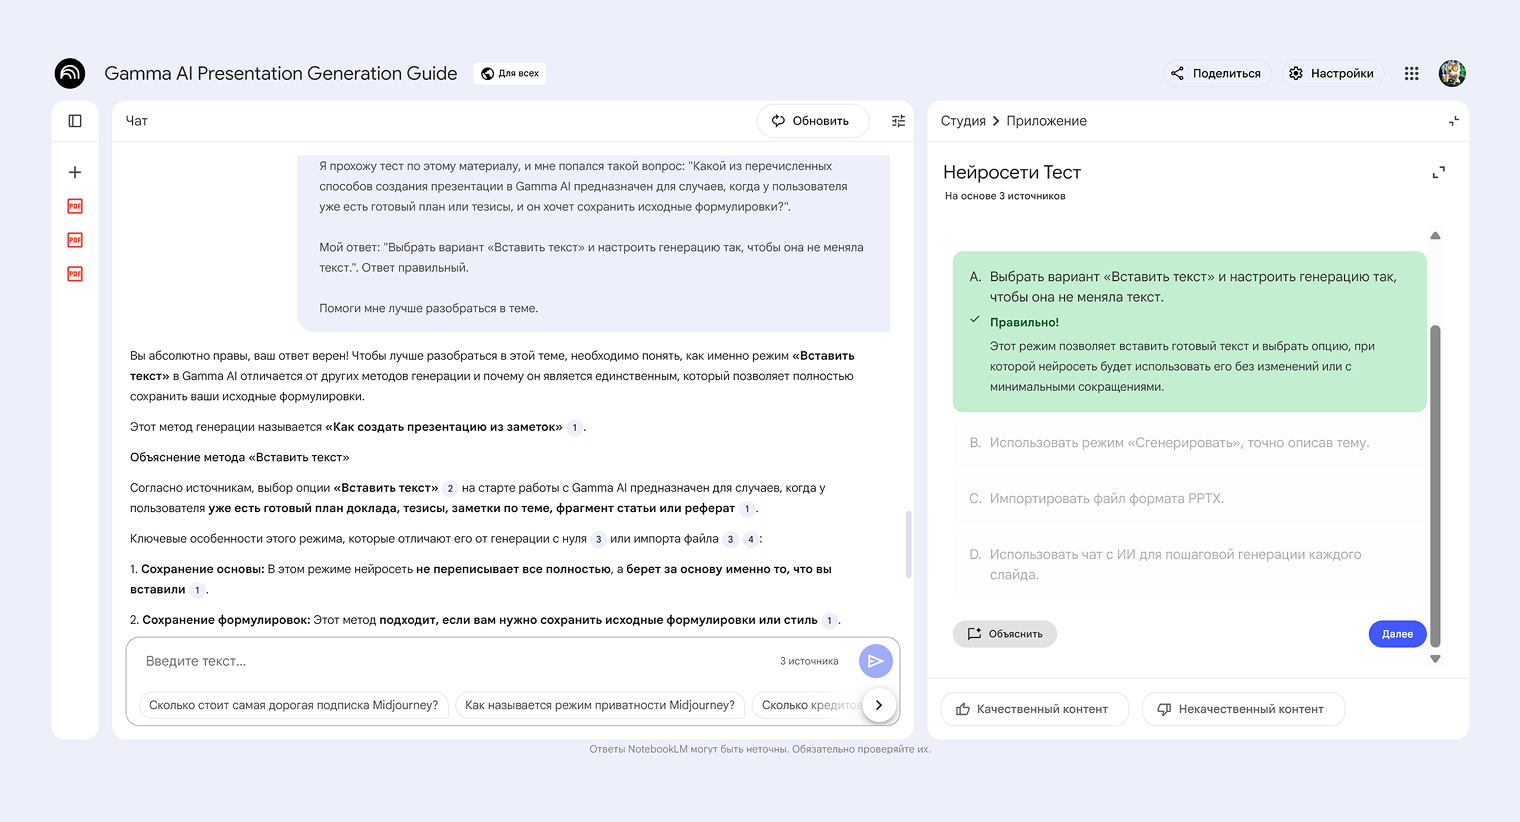Rate with «Некачественный контент» thumbs down
This screenshot has height=822, width=1520.
[x=1243, y=709]
